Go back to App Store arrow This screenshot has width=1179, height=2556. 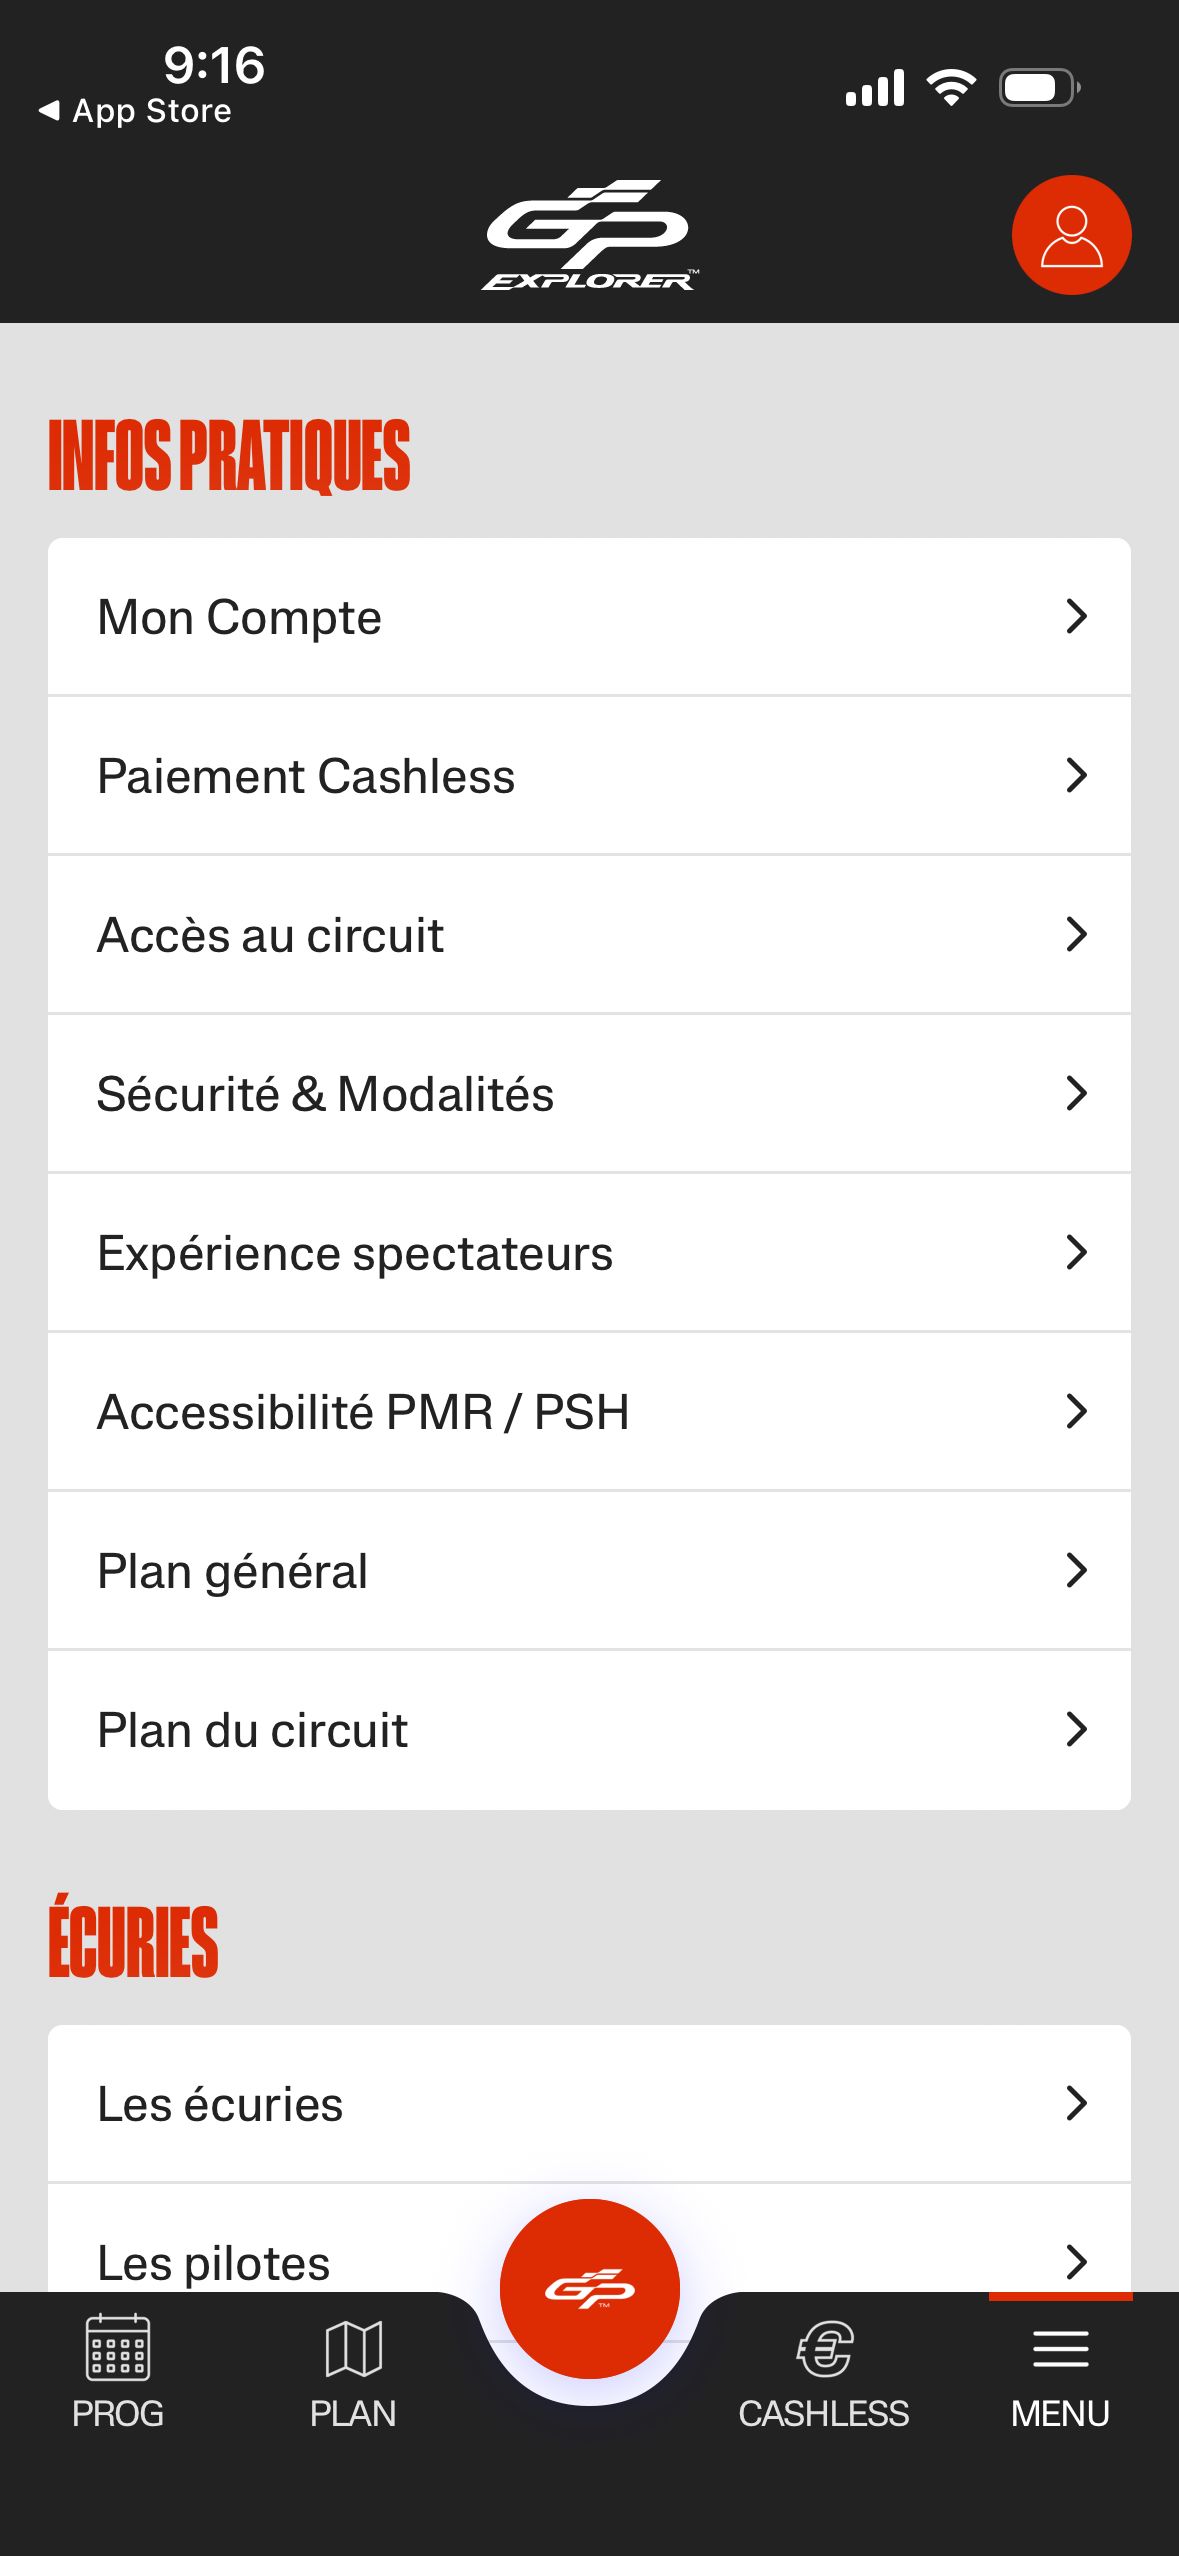(48, 110)
